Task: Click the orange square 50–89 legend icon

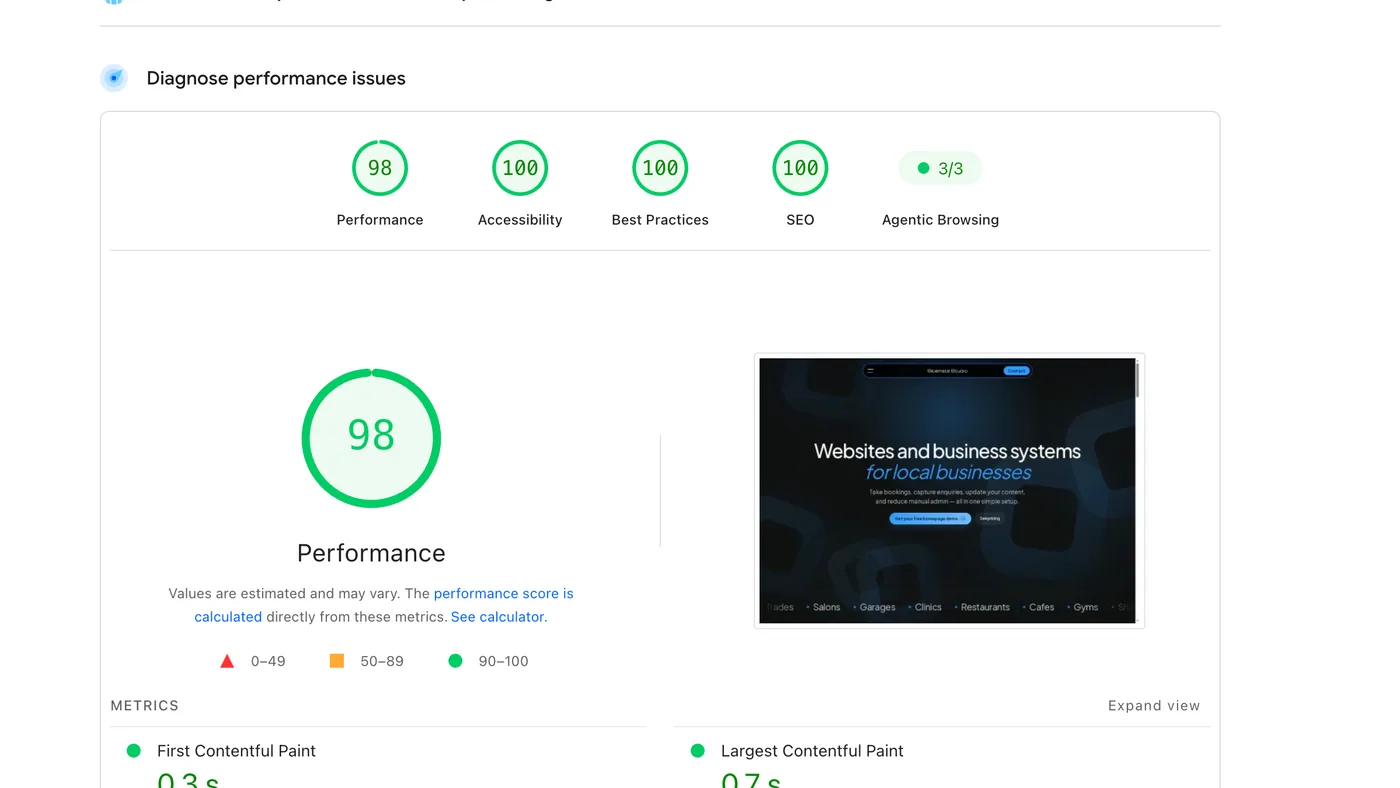Action: [x=337, y=661]
